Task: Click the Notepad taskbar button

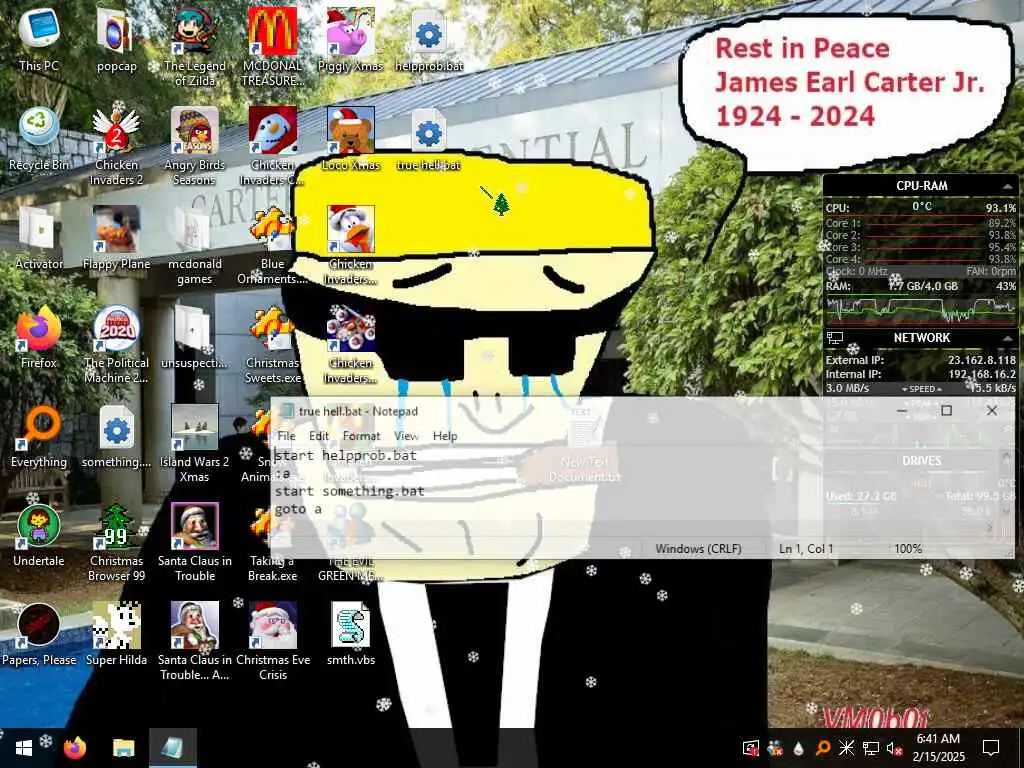Action: pos(172,748)
